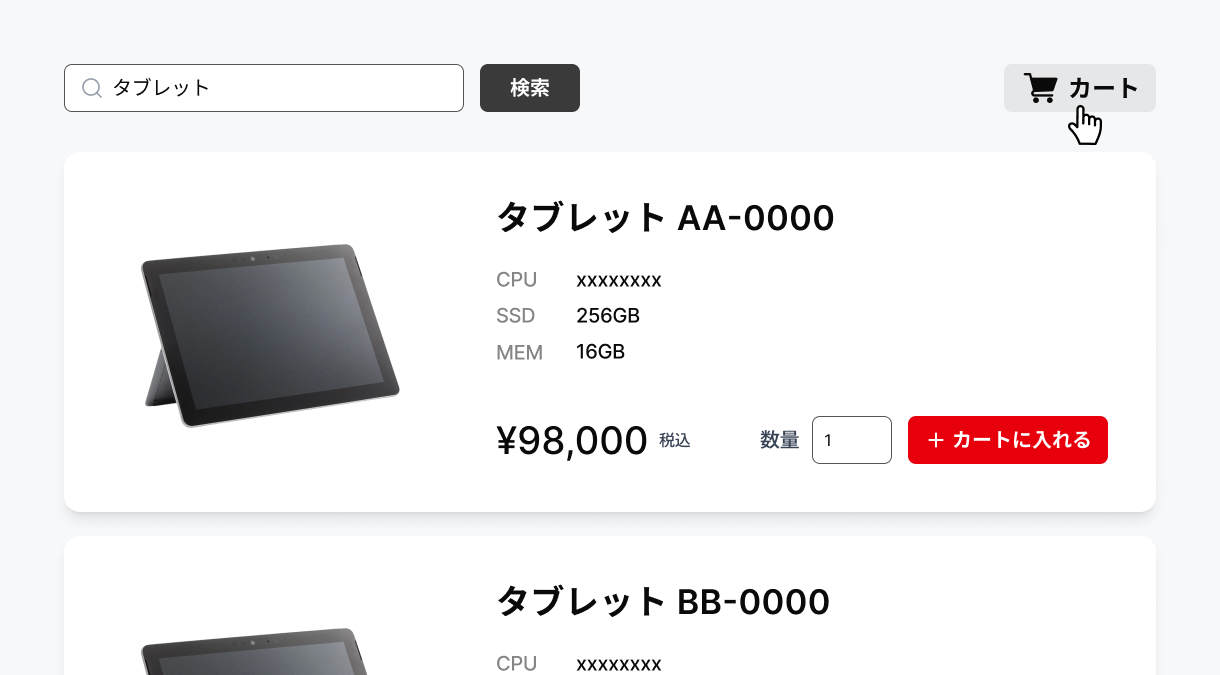Click the 数量 quantity input box
The height and width of the screenshot is (675, 1220).
tap(851, 440)
